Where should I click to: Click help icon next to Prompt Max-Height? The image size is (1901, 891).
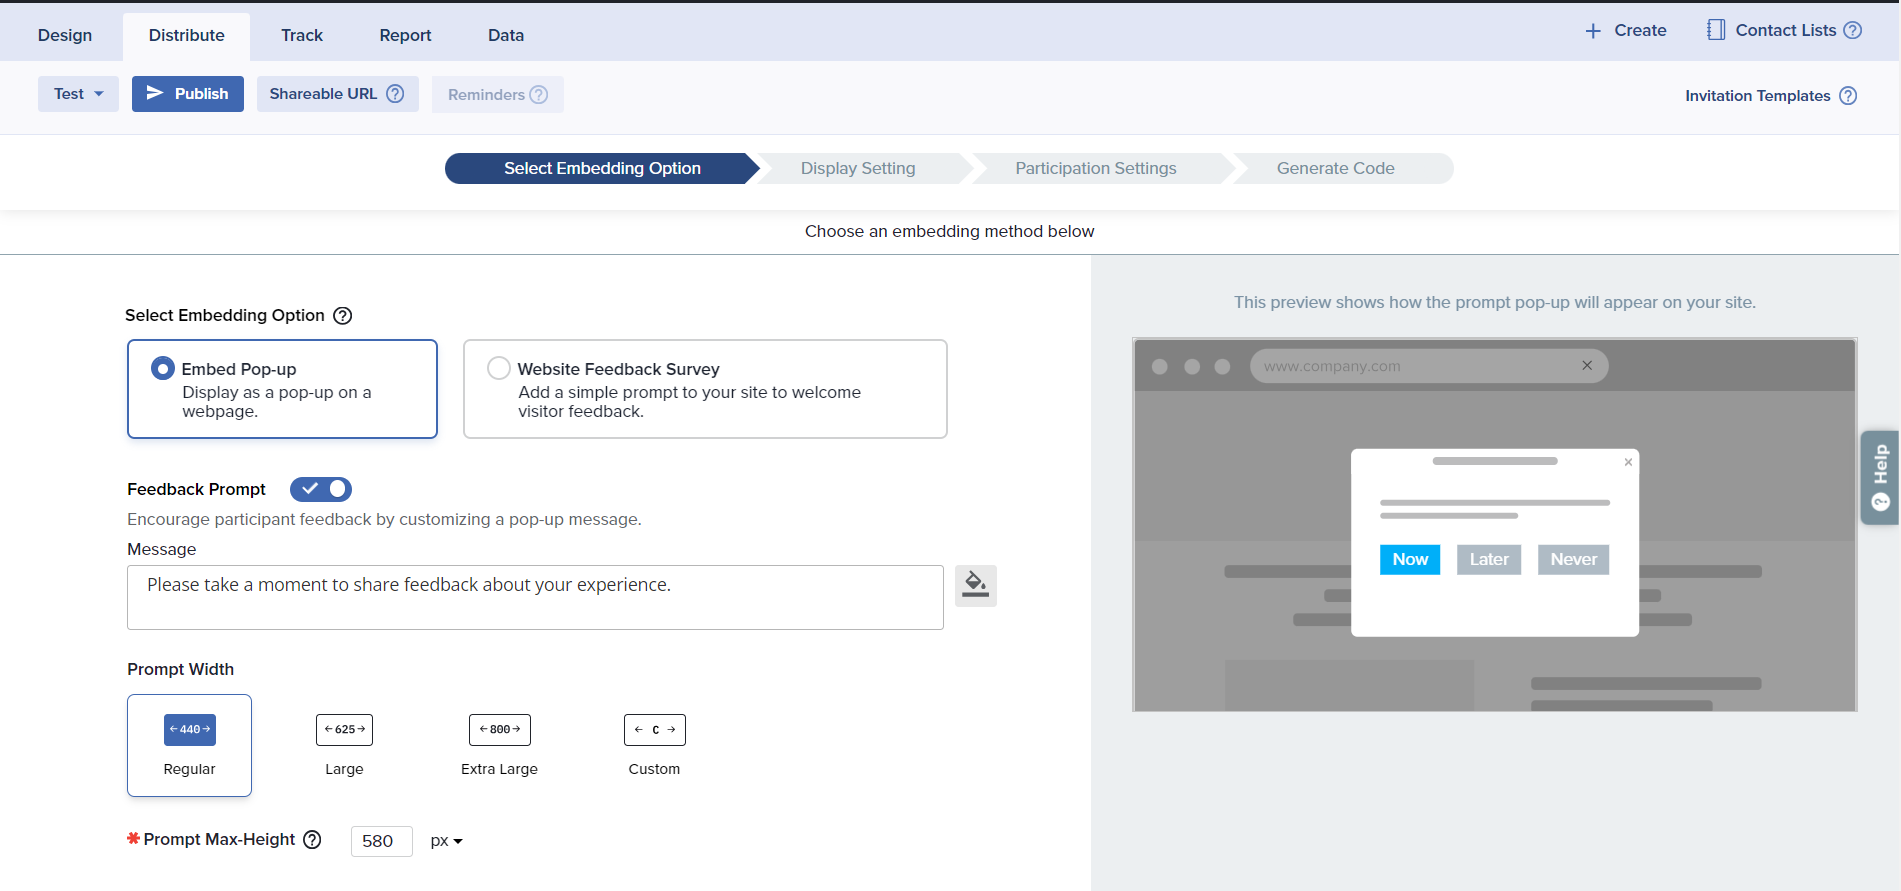(x=312, y=840)
